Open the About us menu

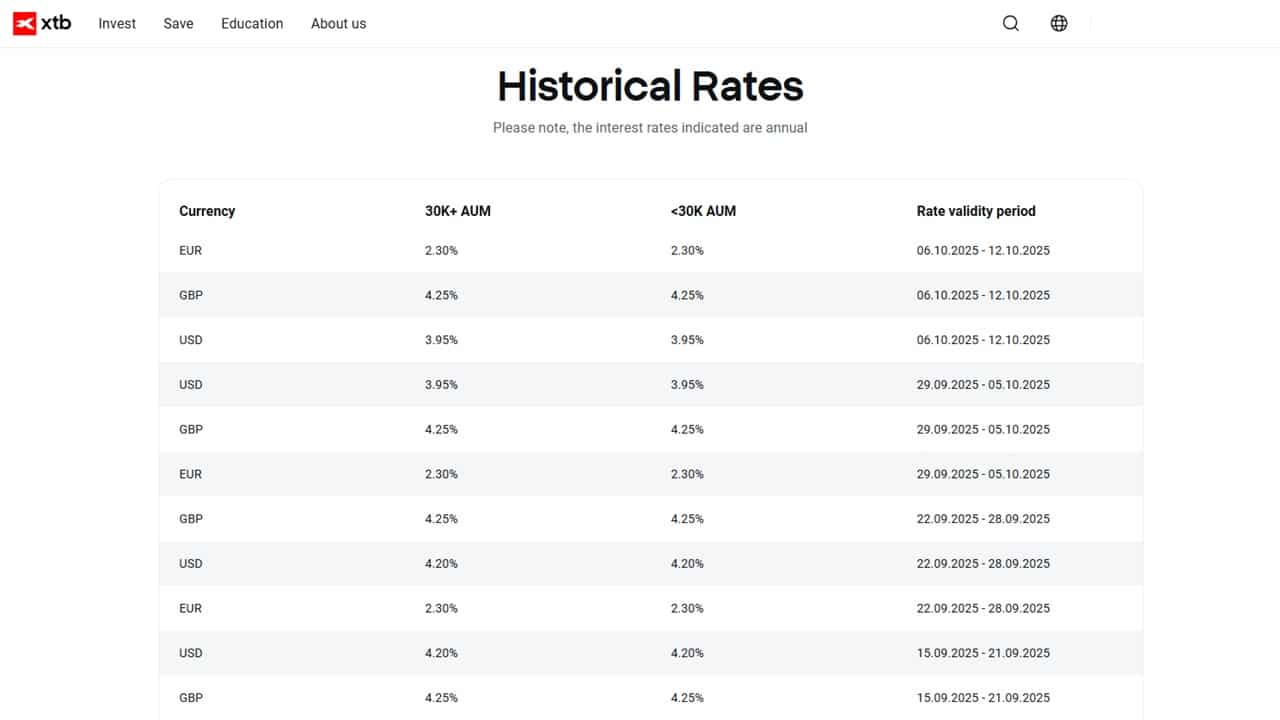(x=338, y=23)
